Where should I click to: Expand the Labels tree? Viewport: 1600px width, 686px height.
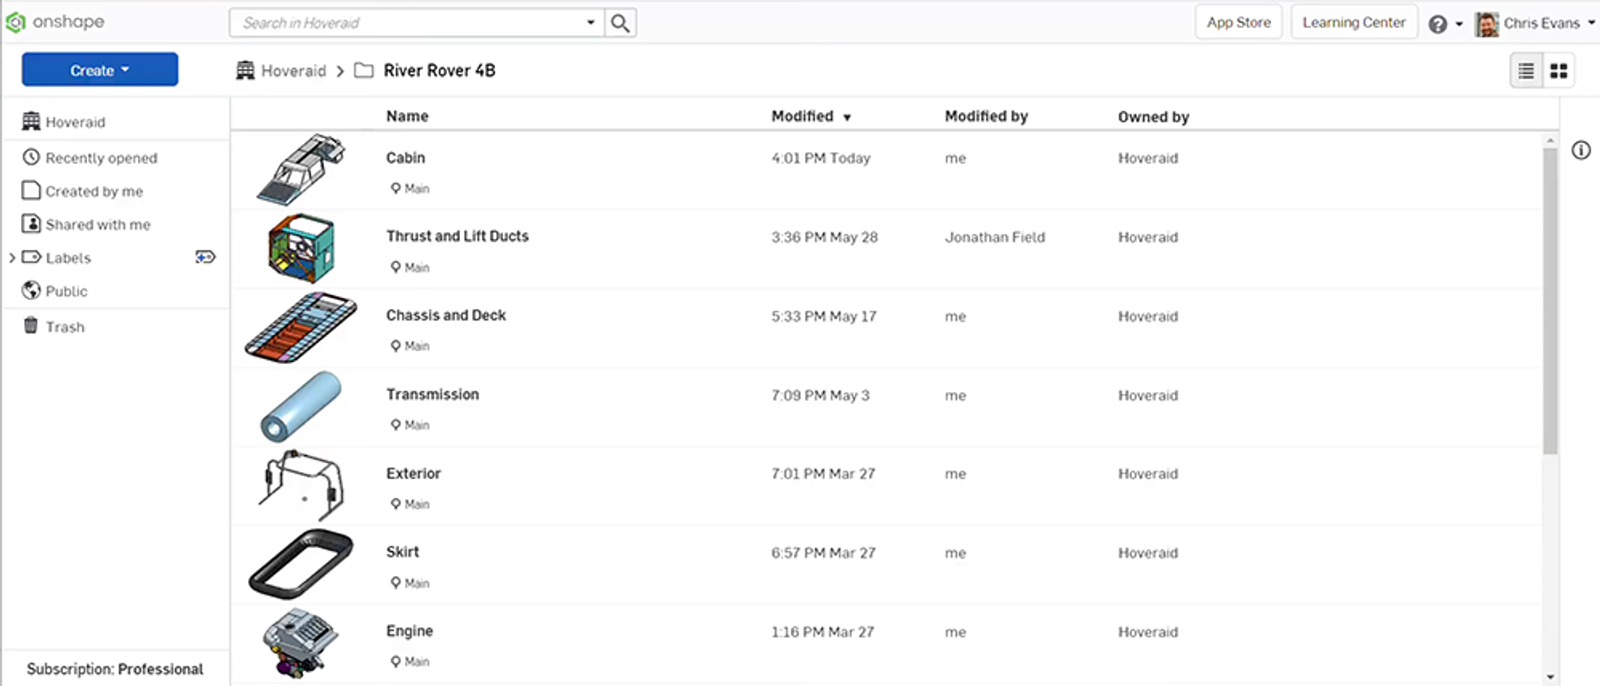12,258
